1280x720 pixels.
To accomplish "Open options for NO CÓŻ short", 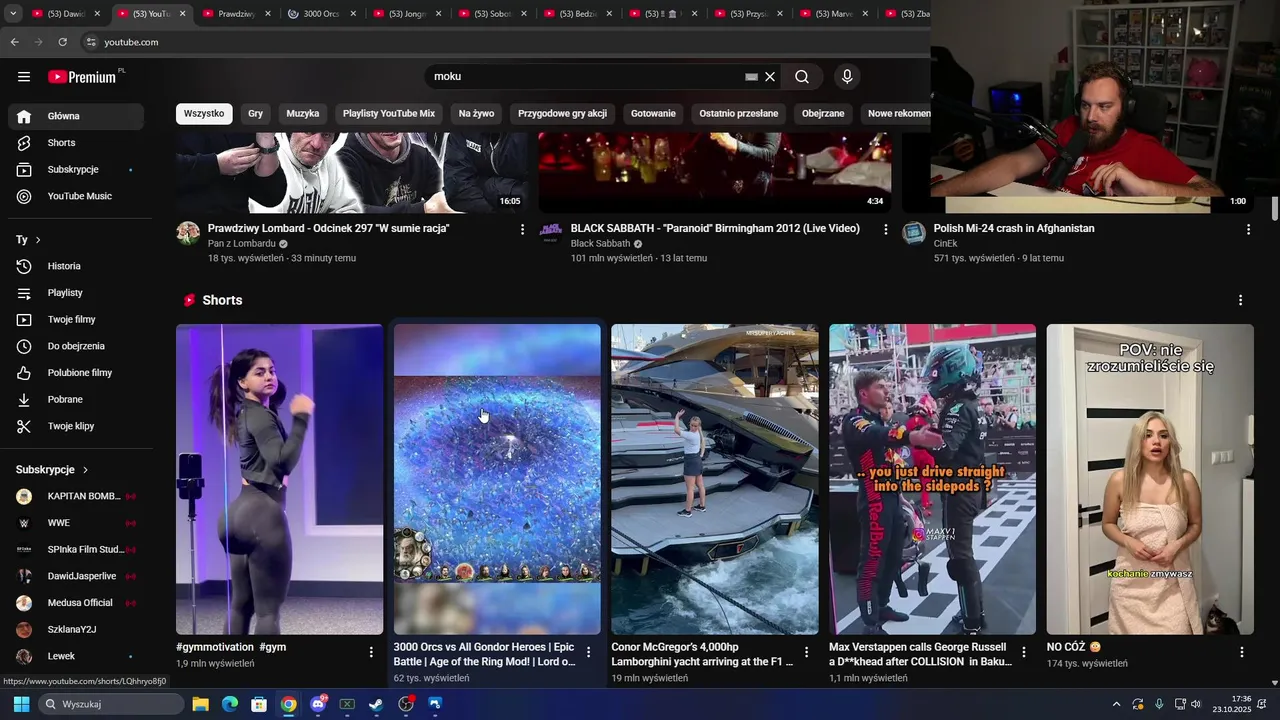I will click(1242, 652).
